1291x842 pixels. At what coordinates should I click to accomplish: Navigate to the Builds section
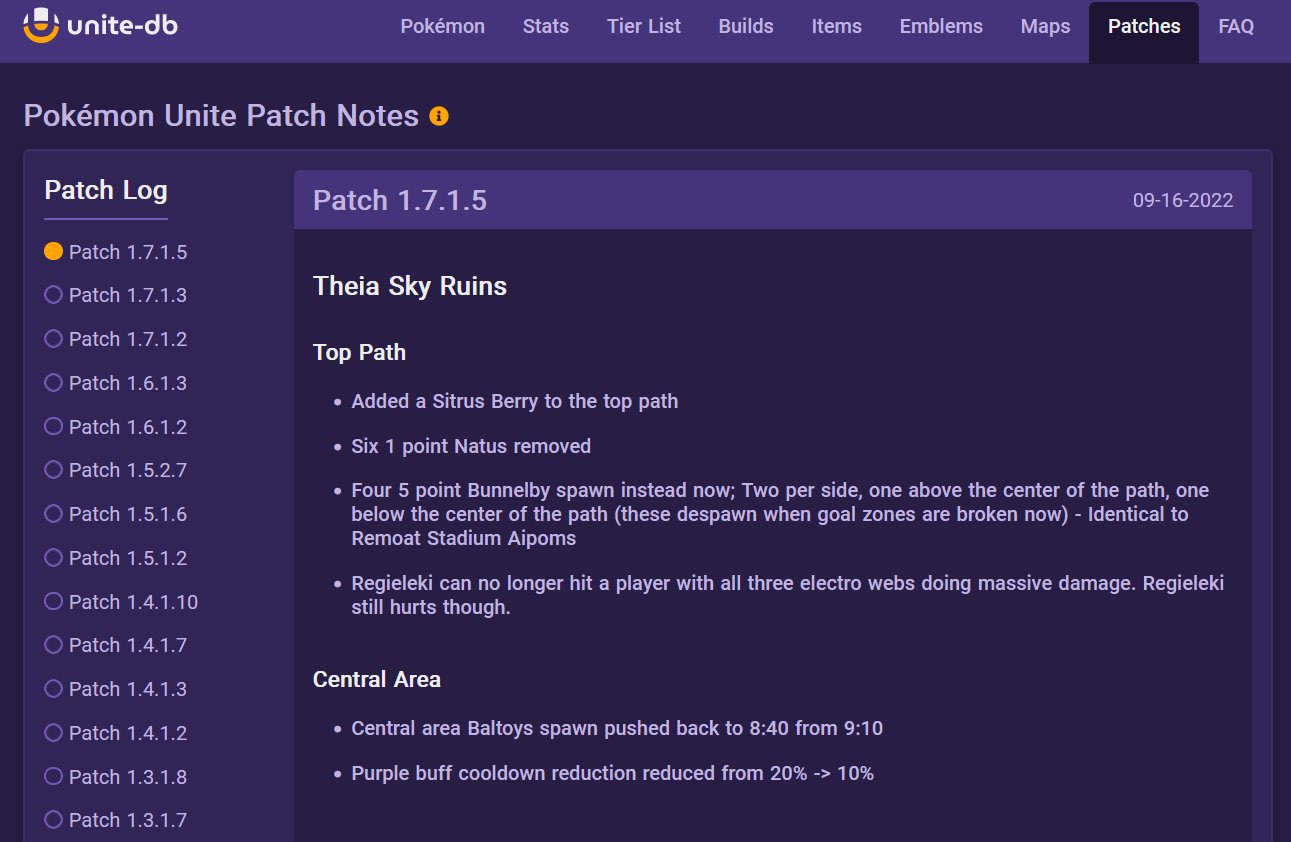746,27
